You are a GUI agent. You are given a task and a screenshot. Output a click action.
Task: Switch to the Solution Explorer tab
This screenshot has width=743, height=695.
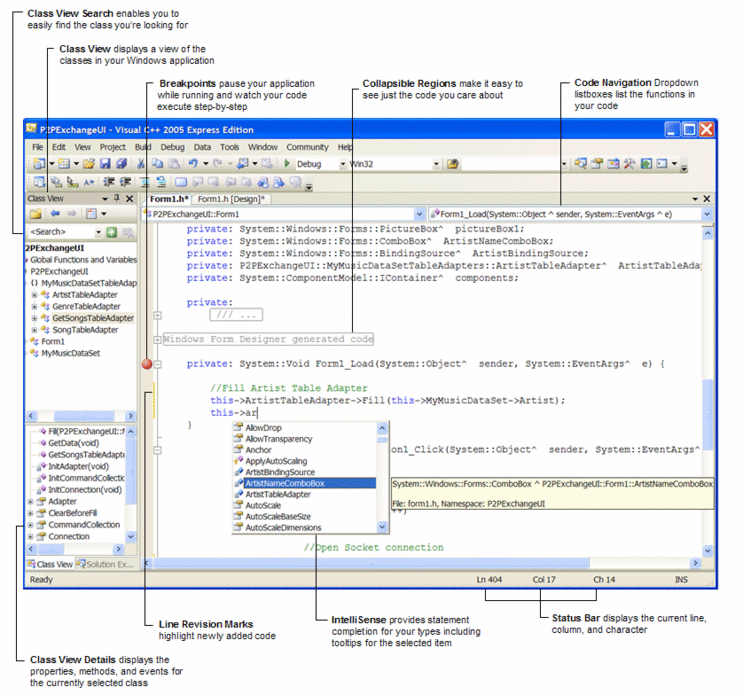[x=106, y=564]
